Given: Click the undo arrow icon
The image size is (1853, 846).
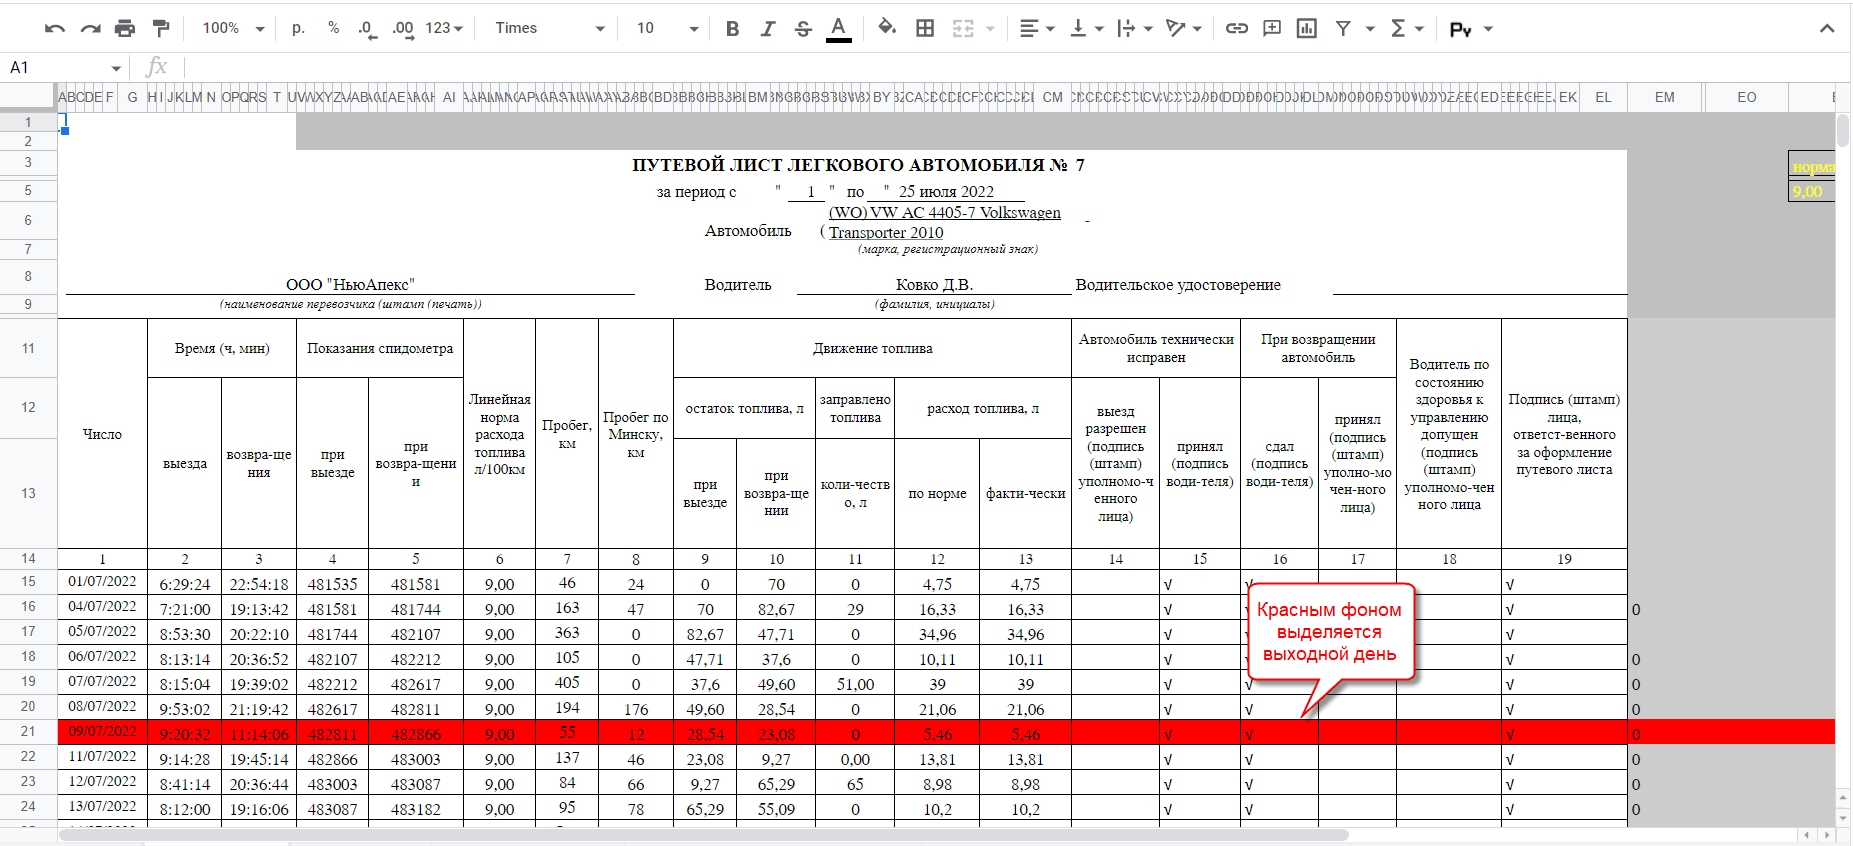Looking at the screenshot, I should point(55,29).
